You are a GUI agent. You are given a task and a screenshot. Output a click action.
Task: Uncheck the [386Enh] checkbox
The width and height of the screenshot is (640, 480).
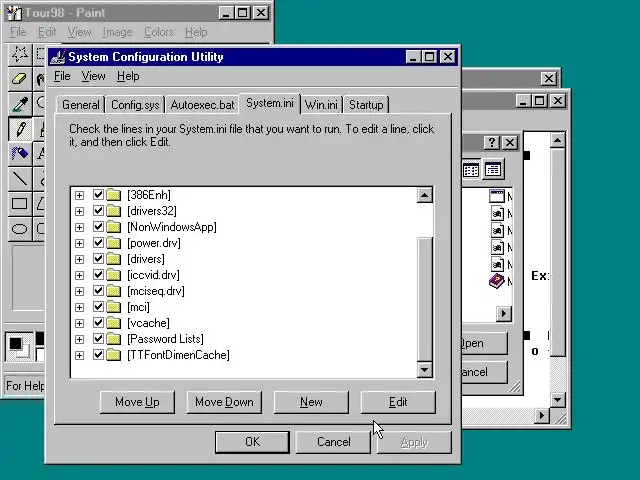pos(98,195)
